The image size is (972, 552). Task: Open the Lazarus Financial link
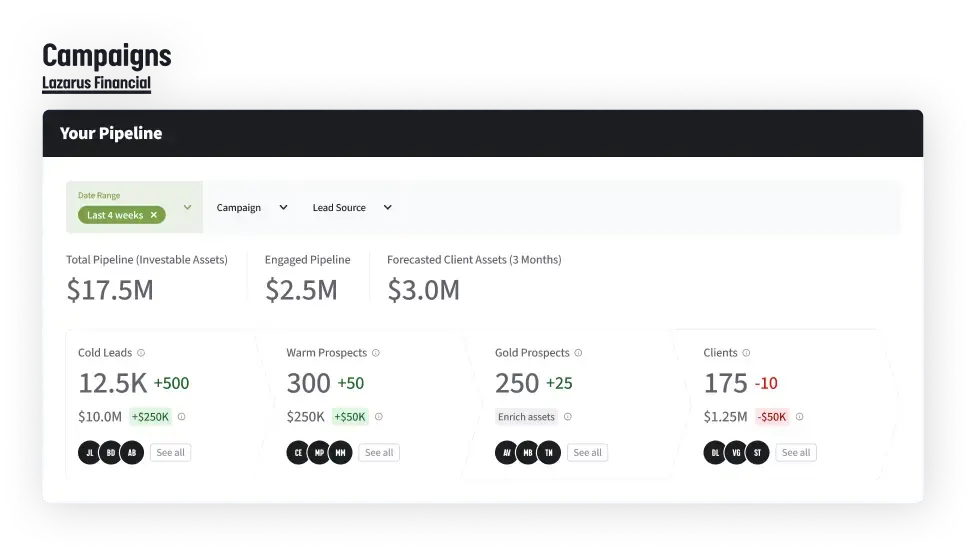pos(97,84)
